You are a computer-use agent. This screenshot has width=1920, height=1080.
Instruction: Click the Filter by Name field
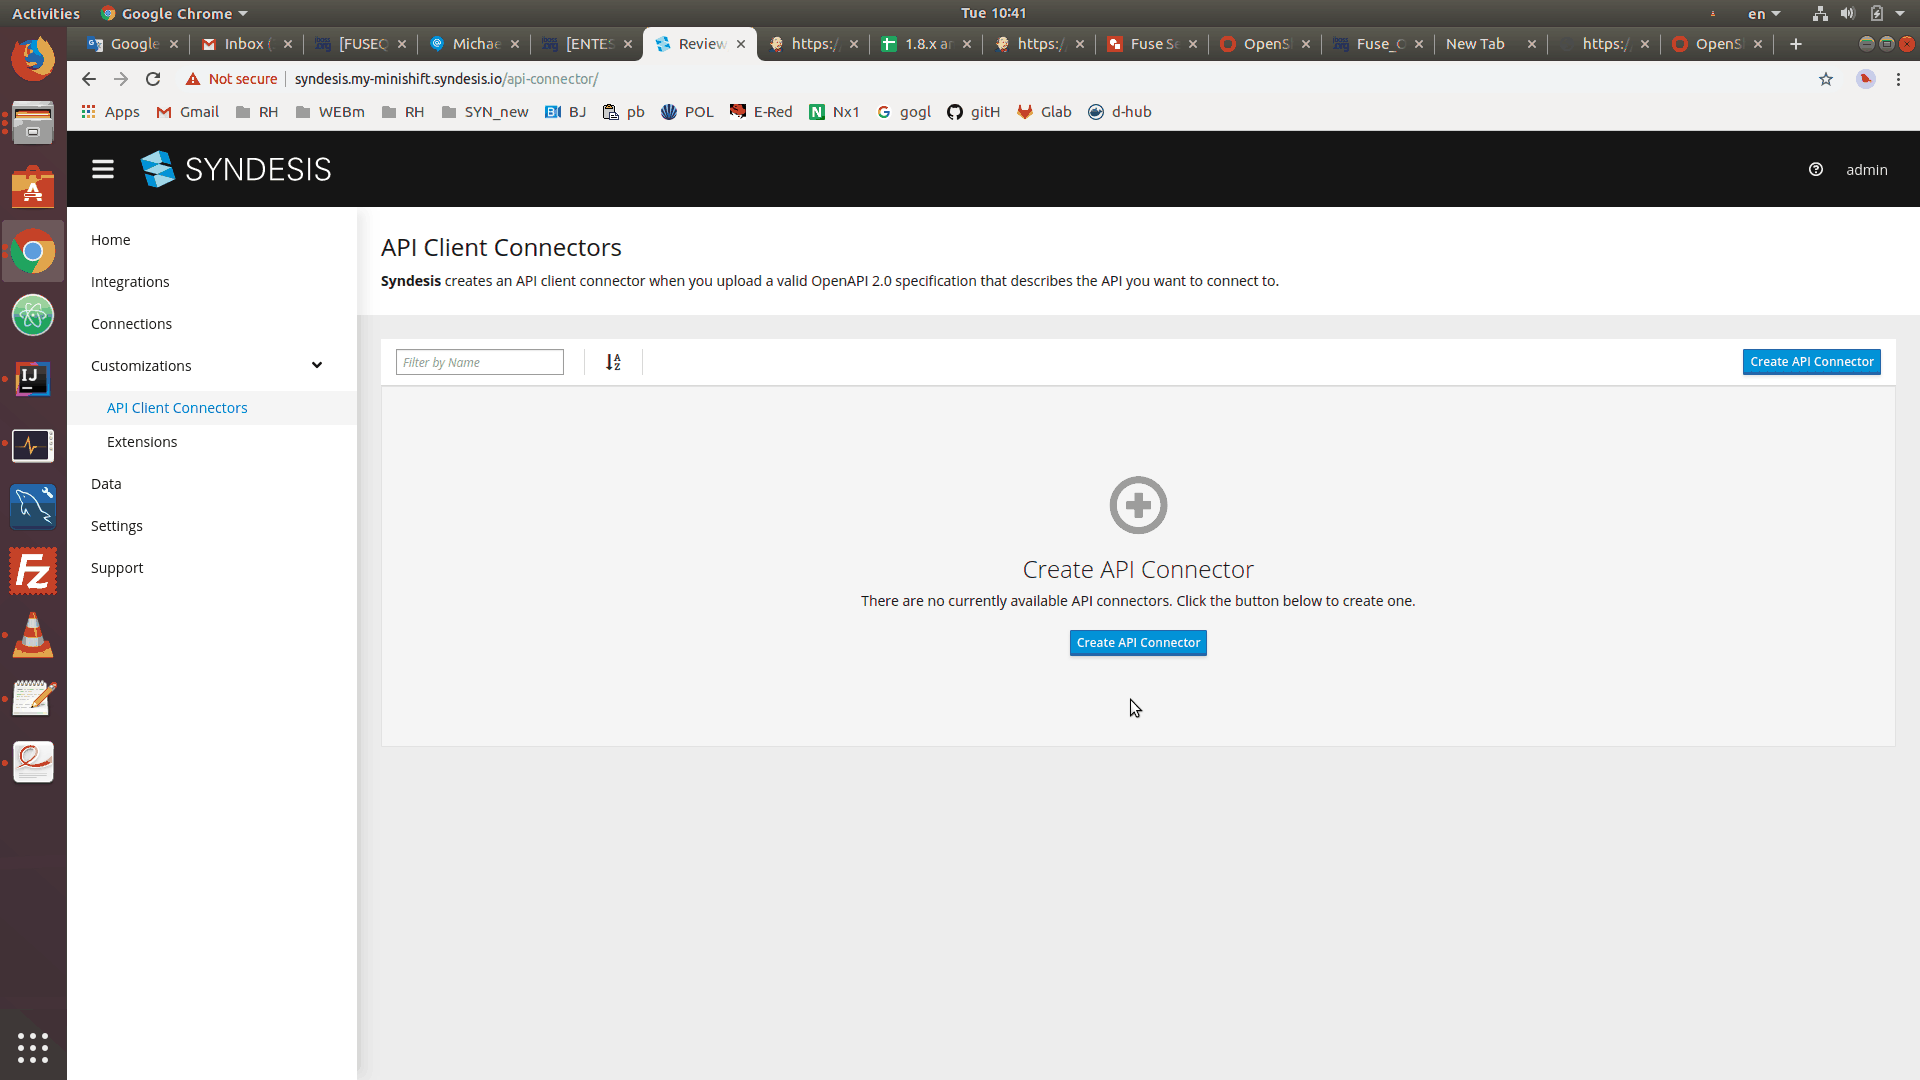[479, 362]
